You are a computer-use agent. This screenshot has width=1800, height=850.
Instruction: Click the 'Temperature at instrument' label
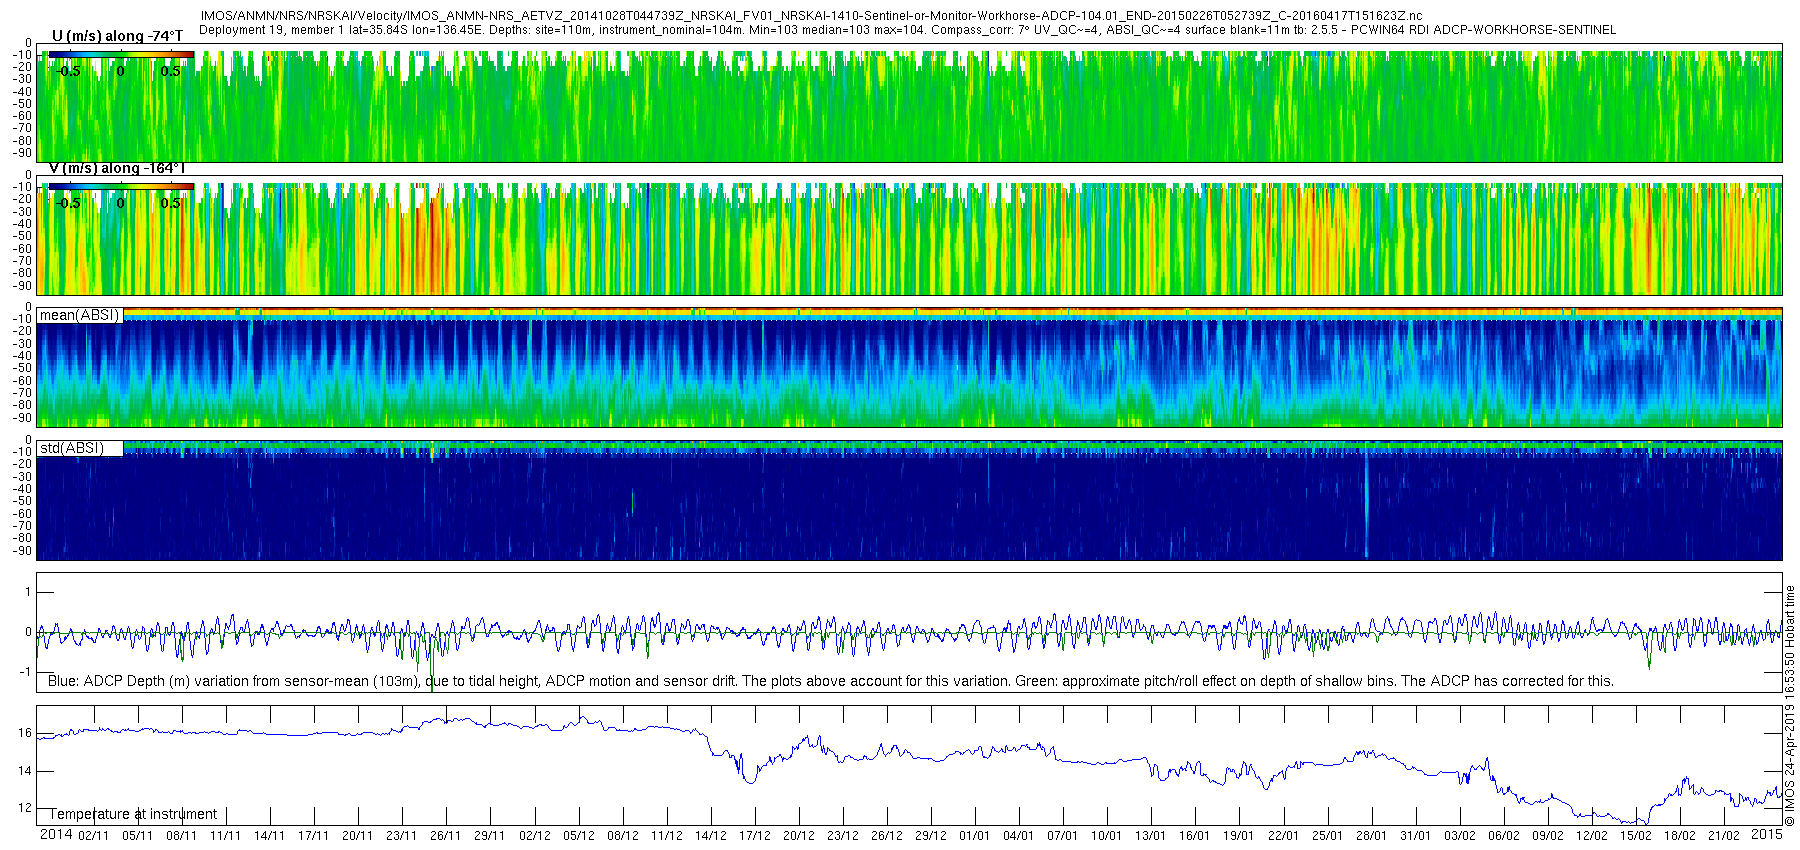(x=133, y=814)
